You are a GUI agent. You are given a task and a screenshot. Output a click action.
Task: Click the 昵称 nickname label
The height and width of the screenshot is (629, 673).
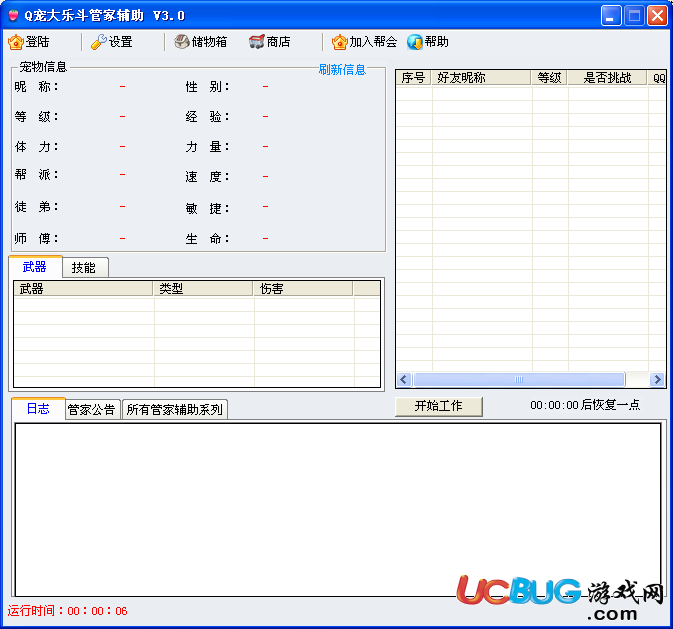click(36, 87)
